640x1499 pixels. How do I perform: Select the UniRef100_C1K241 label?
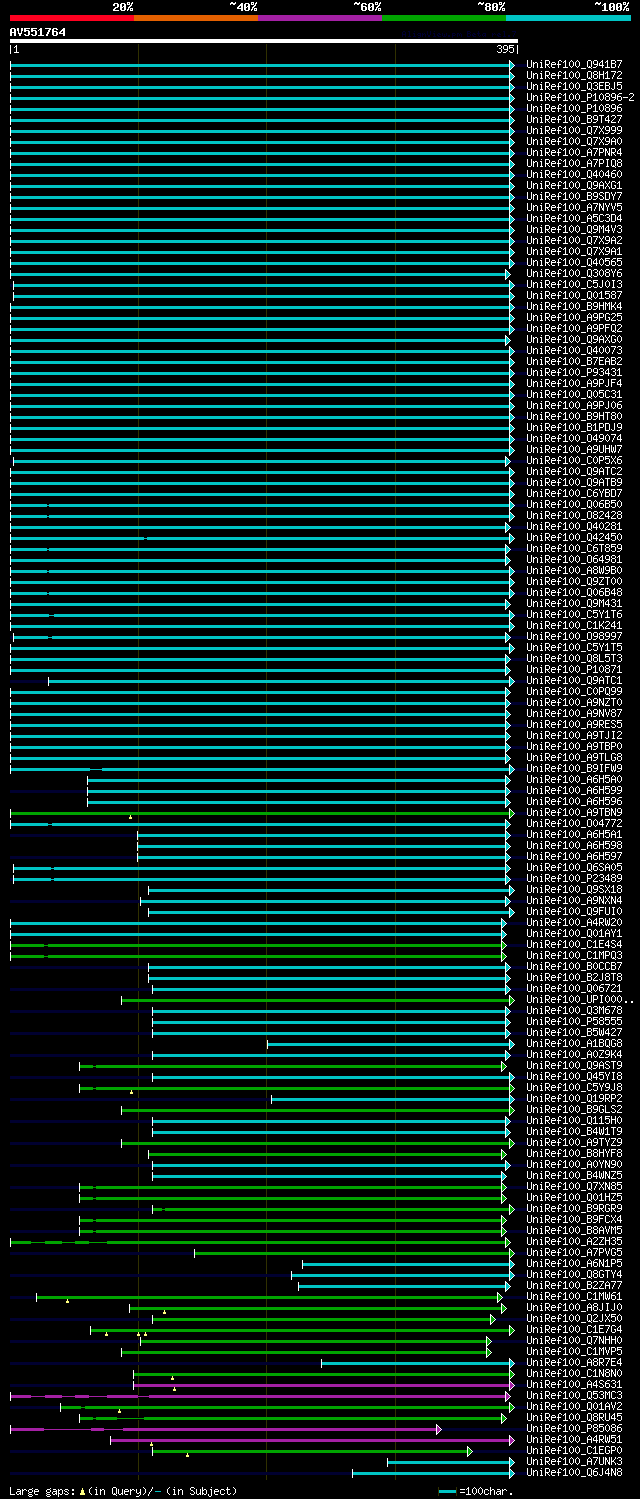[x=574, y=625]
